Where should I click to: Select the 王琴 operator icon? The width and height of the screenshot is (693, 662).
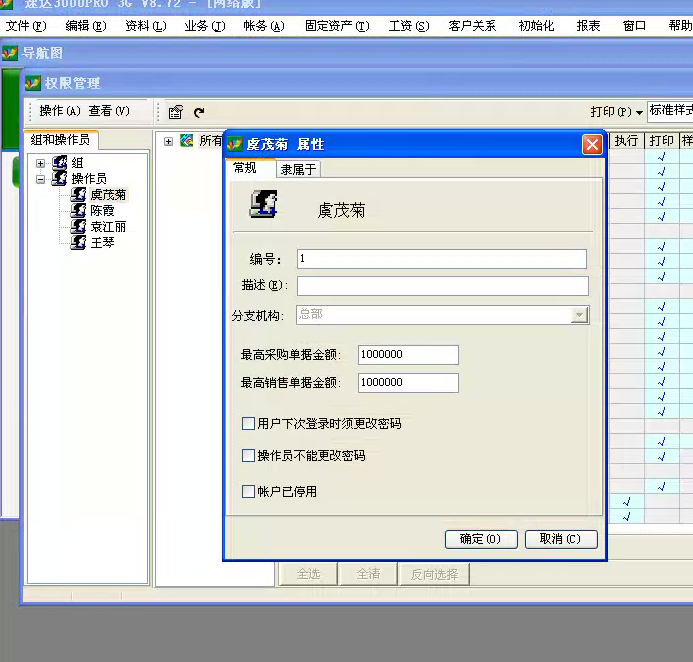coord(79,242)
